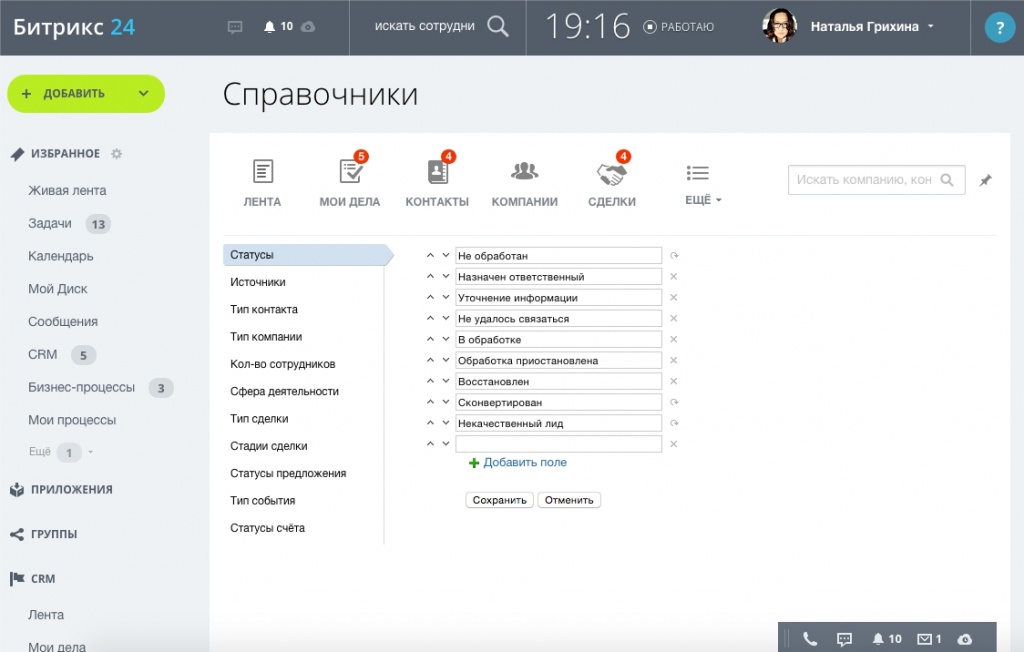
Task: Open Тип события reference
Action: [263, 501]
